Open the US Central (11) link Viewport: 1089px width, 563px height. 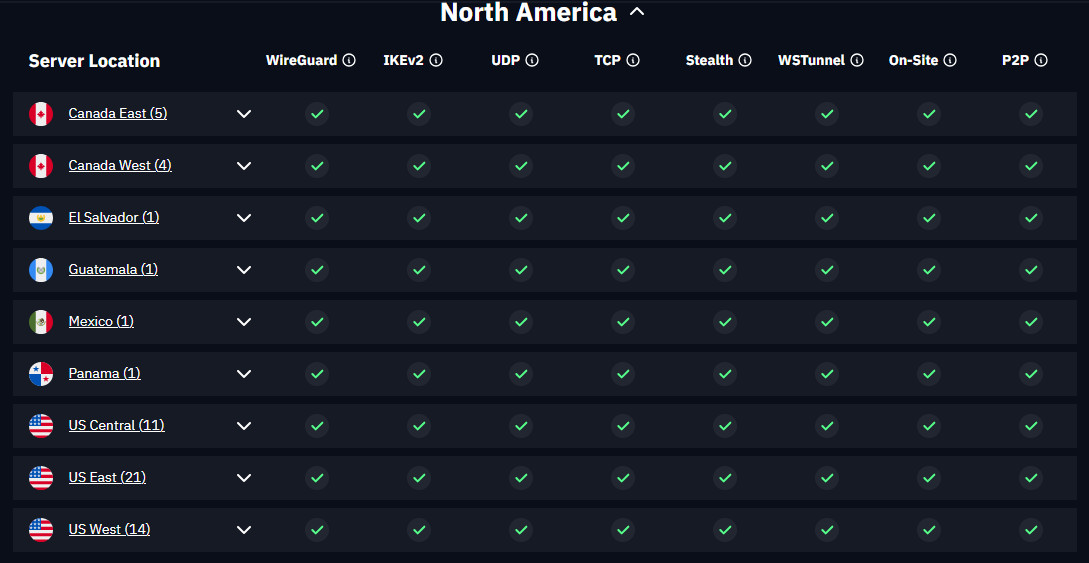116,425
